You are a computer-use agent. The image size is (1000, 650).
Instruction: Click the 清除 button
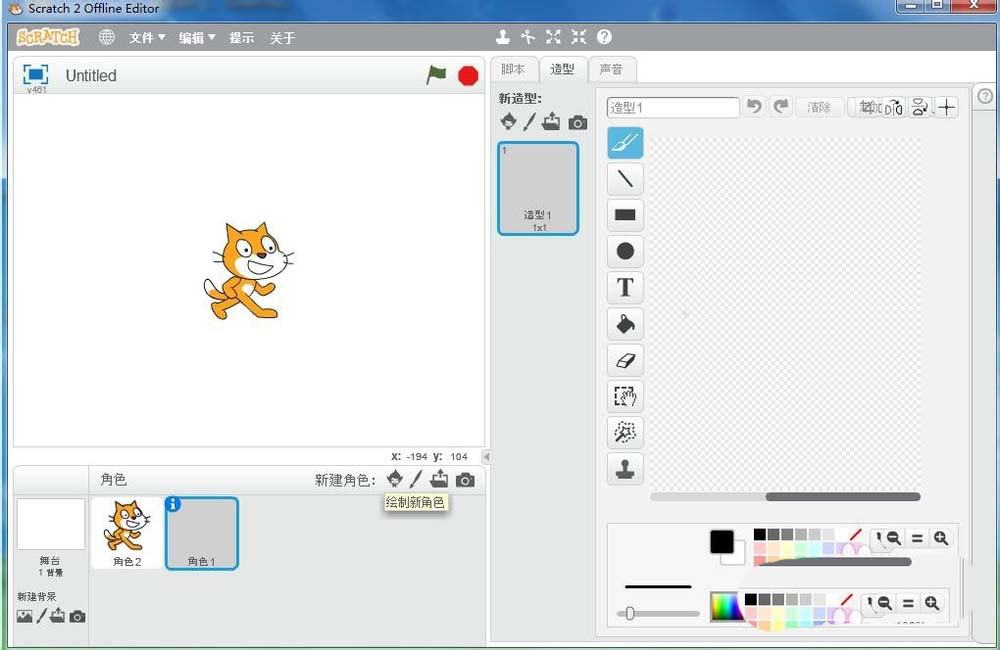pos(819,107)
